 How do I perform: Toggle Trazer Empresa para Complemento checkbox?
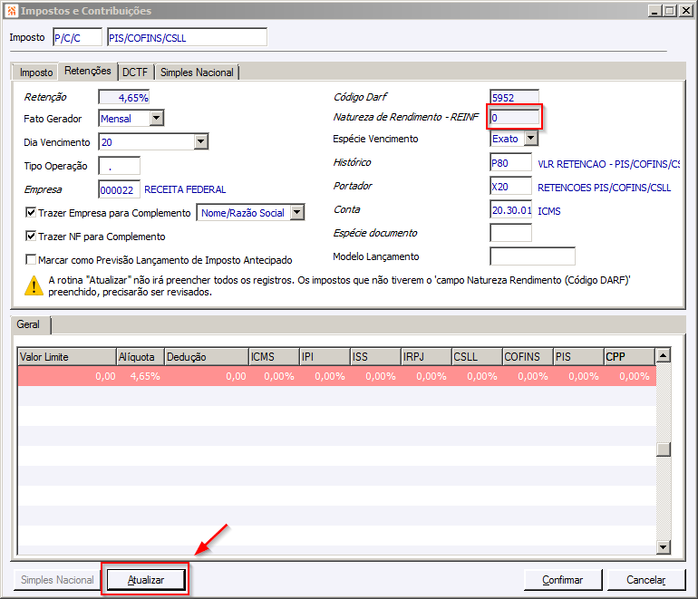tap(31, 213)
